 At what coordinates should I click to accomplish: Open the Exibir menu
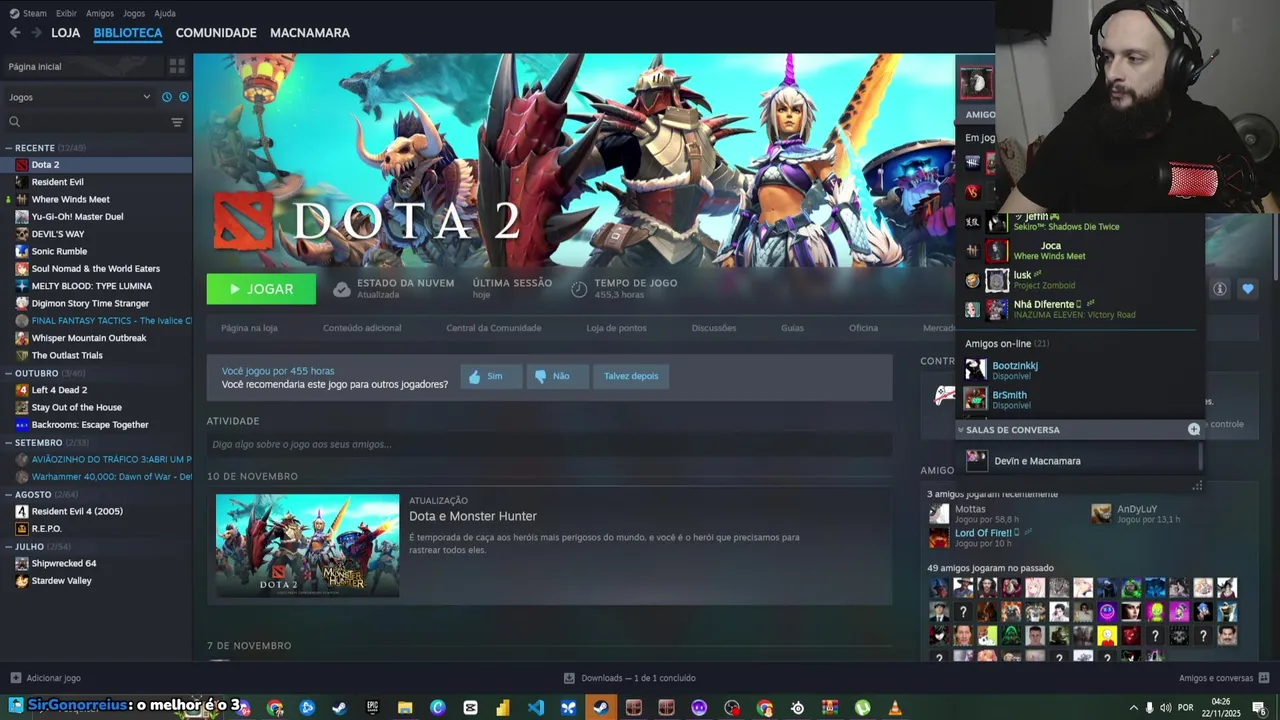pyautogui.click(x=66, y=13)
